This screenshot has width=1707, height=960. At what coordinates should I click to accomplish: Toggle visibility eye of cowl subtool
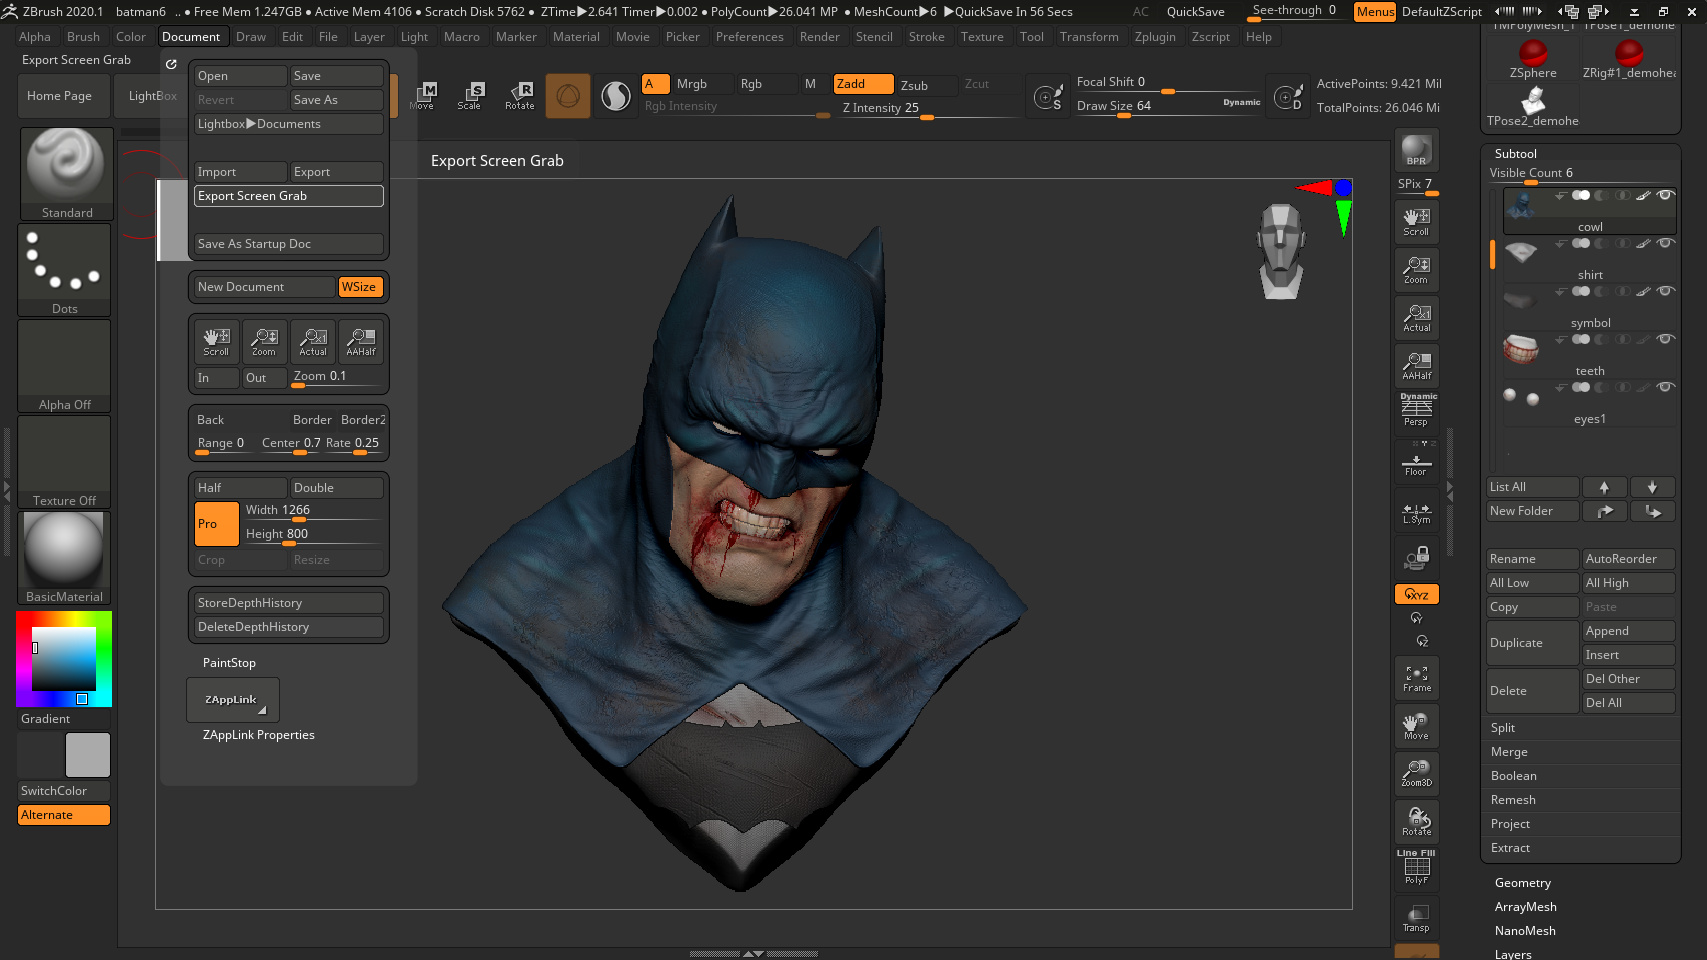(1665, 195)
